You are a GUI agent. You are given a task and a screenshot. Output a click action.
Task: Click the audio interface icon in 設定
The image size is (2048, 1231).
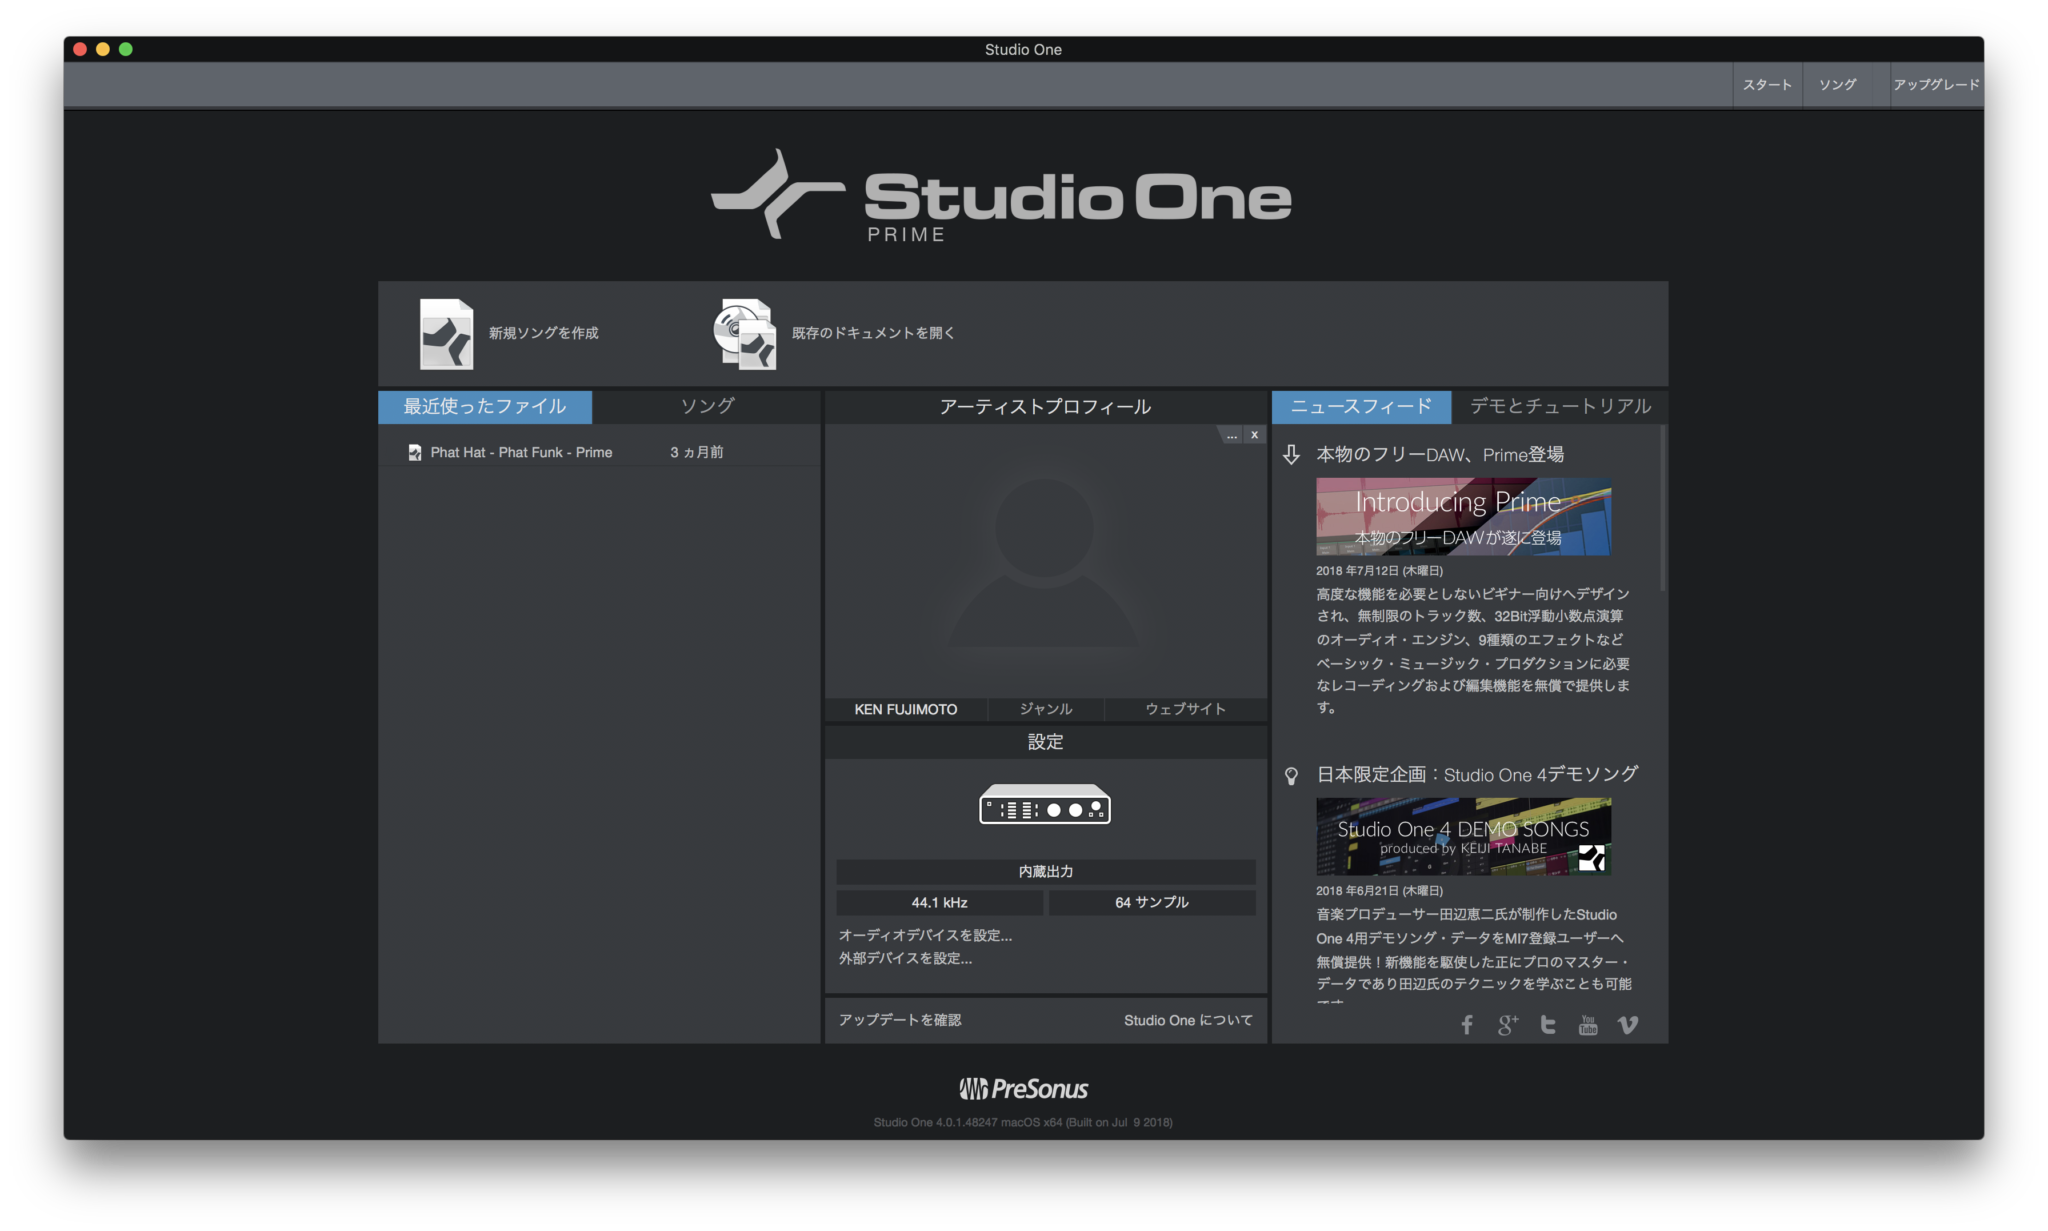(1044, 804)
